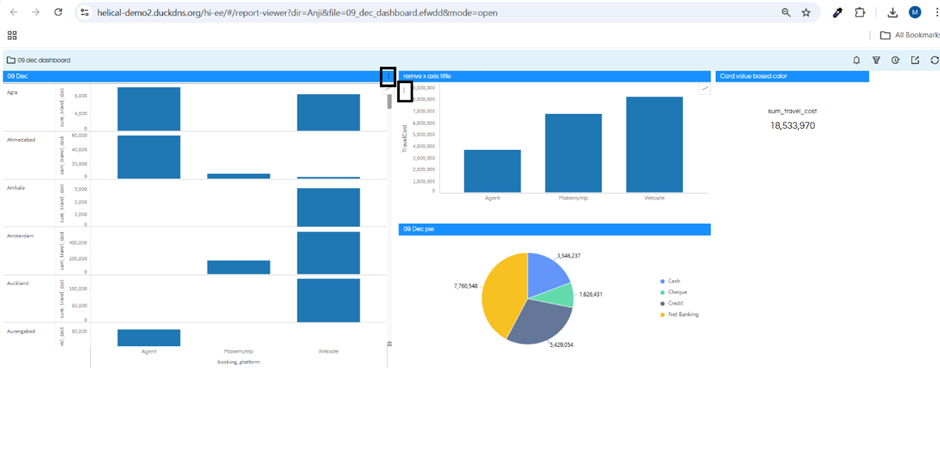Open the dashboard filter funnel icon

(876, 60)
